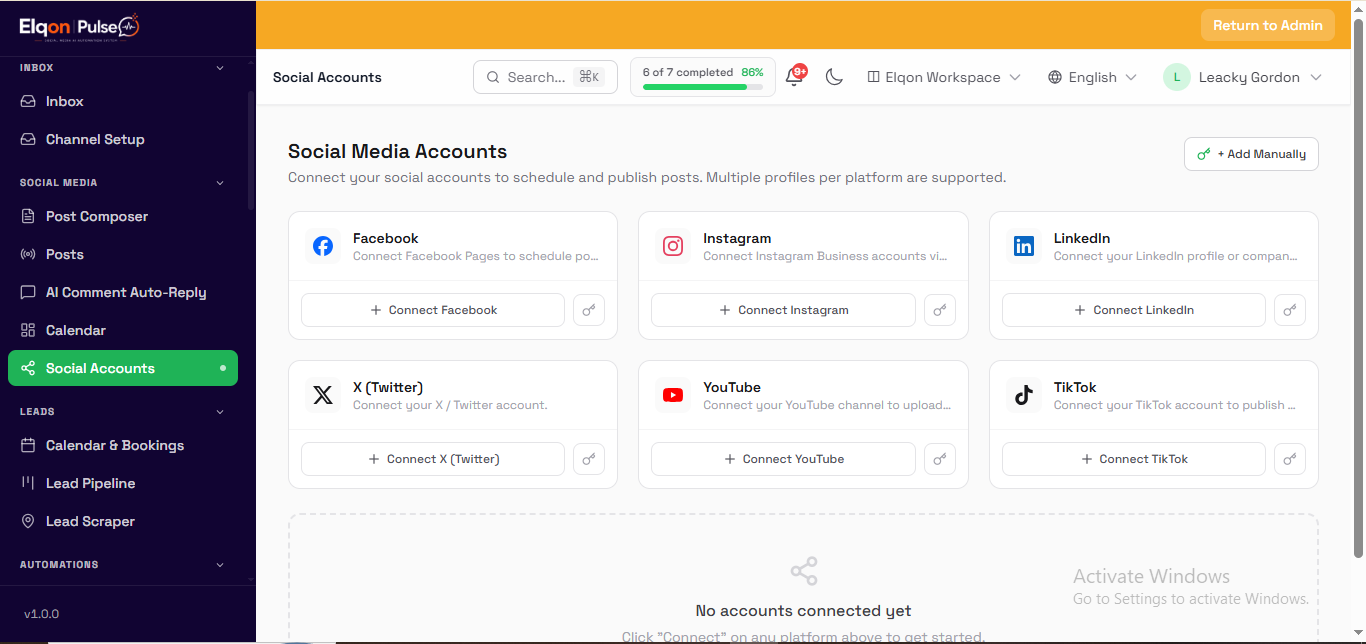Open the Elqon Workspace dropdown
1366x644 pixels.
[x=943, y=77]
